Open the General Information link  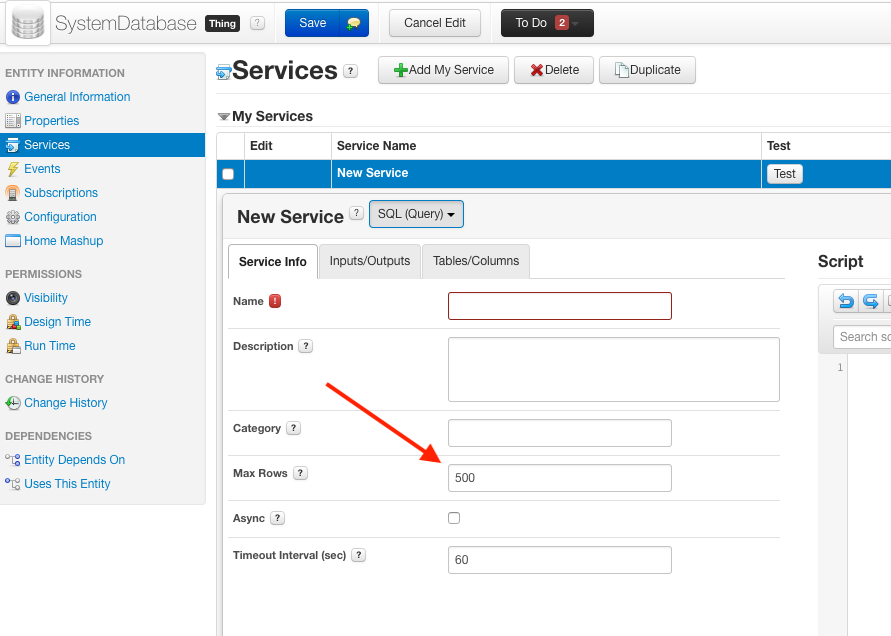77,97
